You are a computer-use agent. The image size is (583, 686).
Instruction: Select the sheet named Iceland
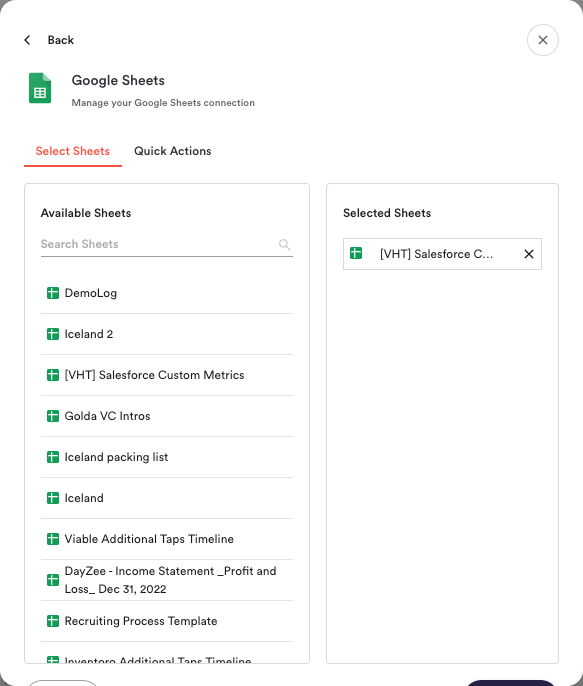[x=167, y=498]
